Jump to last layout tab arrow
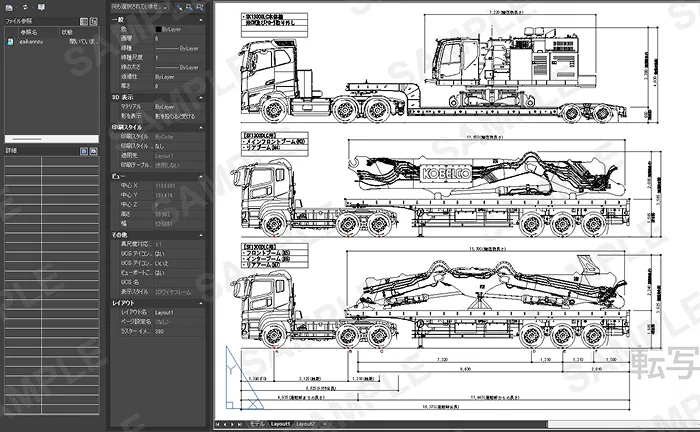This screenshot has height=432, width=700. 240,424
